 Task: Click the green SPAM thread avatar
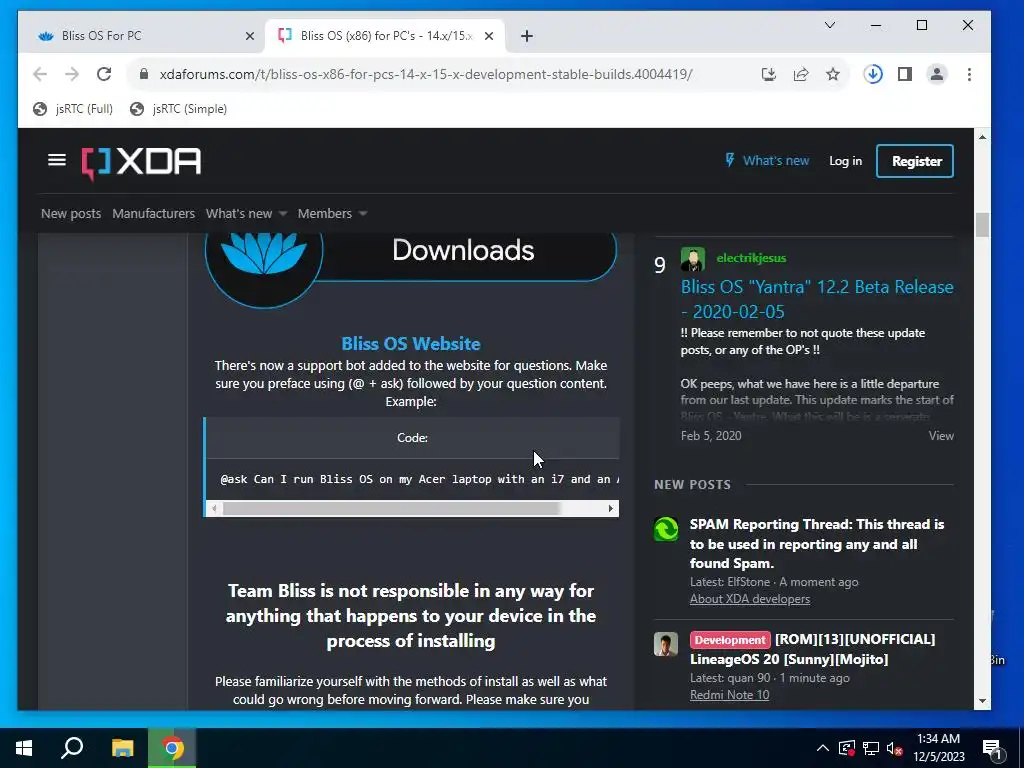tap(666, 529)
